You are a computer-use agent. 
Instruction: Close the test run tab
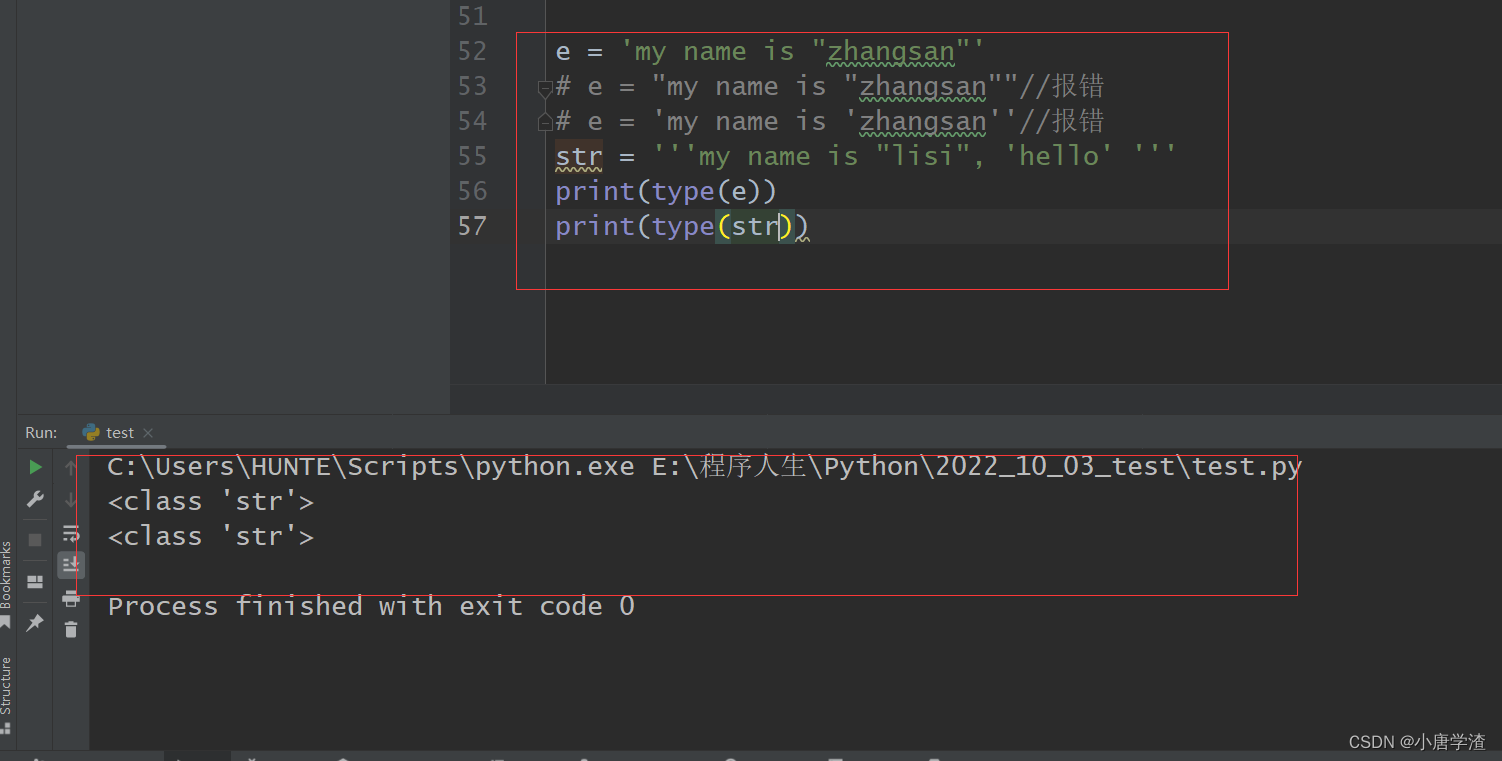click(148, 433)
